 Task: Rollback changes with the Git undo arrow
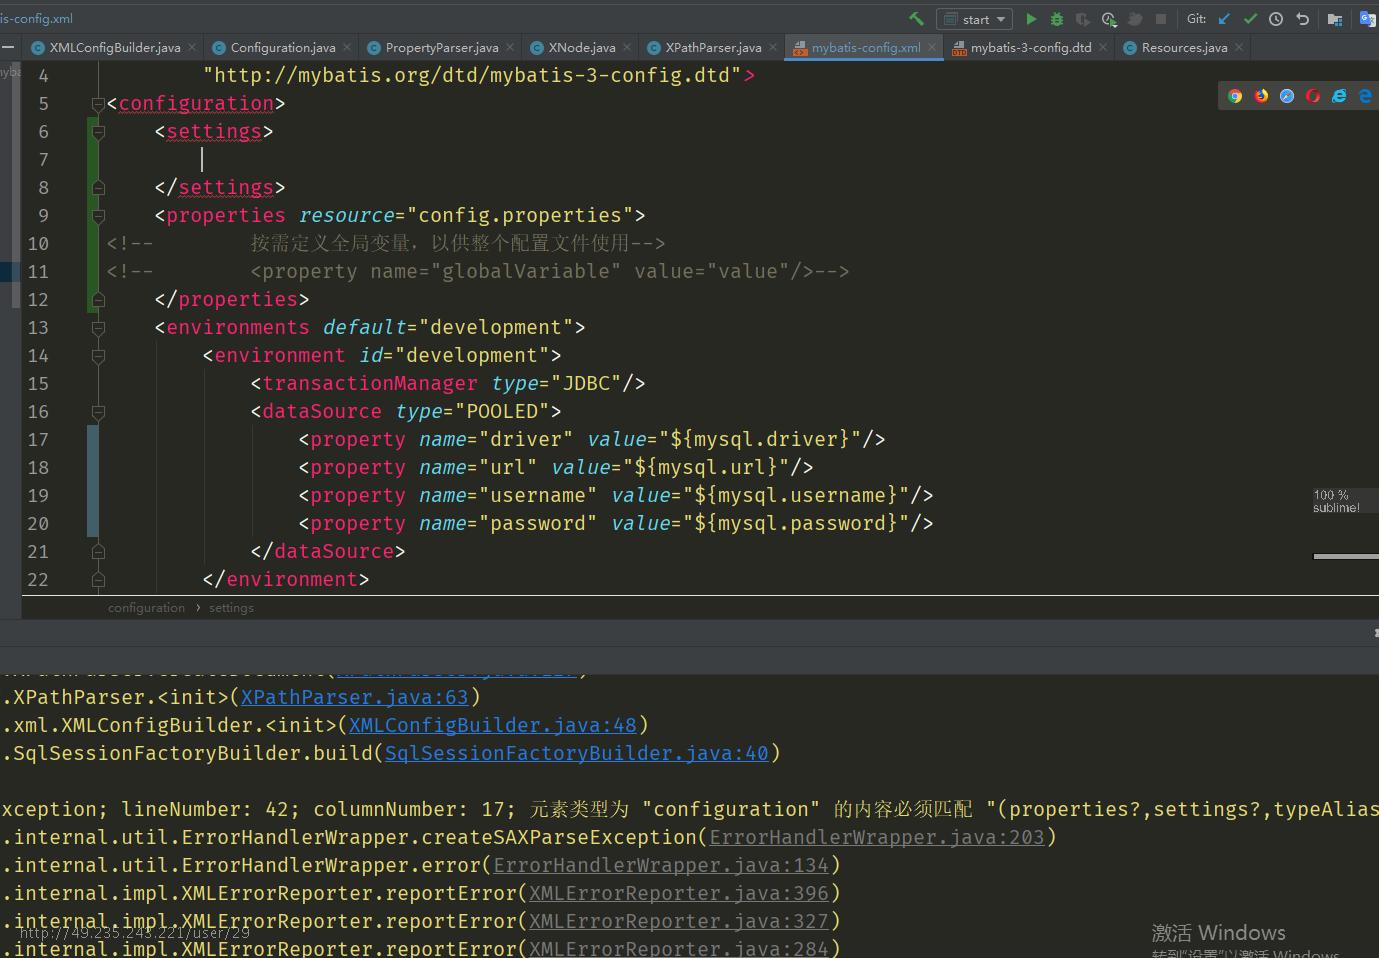pyautogui.click(x=1302, y=19)
